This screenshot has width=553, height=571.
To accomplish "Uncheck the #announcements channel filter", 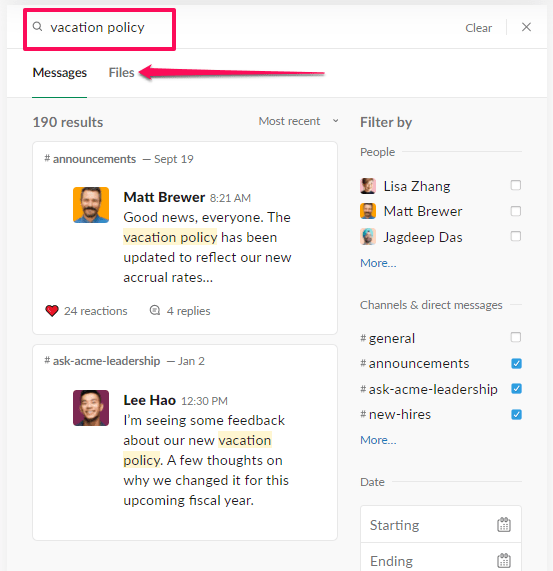I will [516, 363].
